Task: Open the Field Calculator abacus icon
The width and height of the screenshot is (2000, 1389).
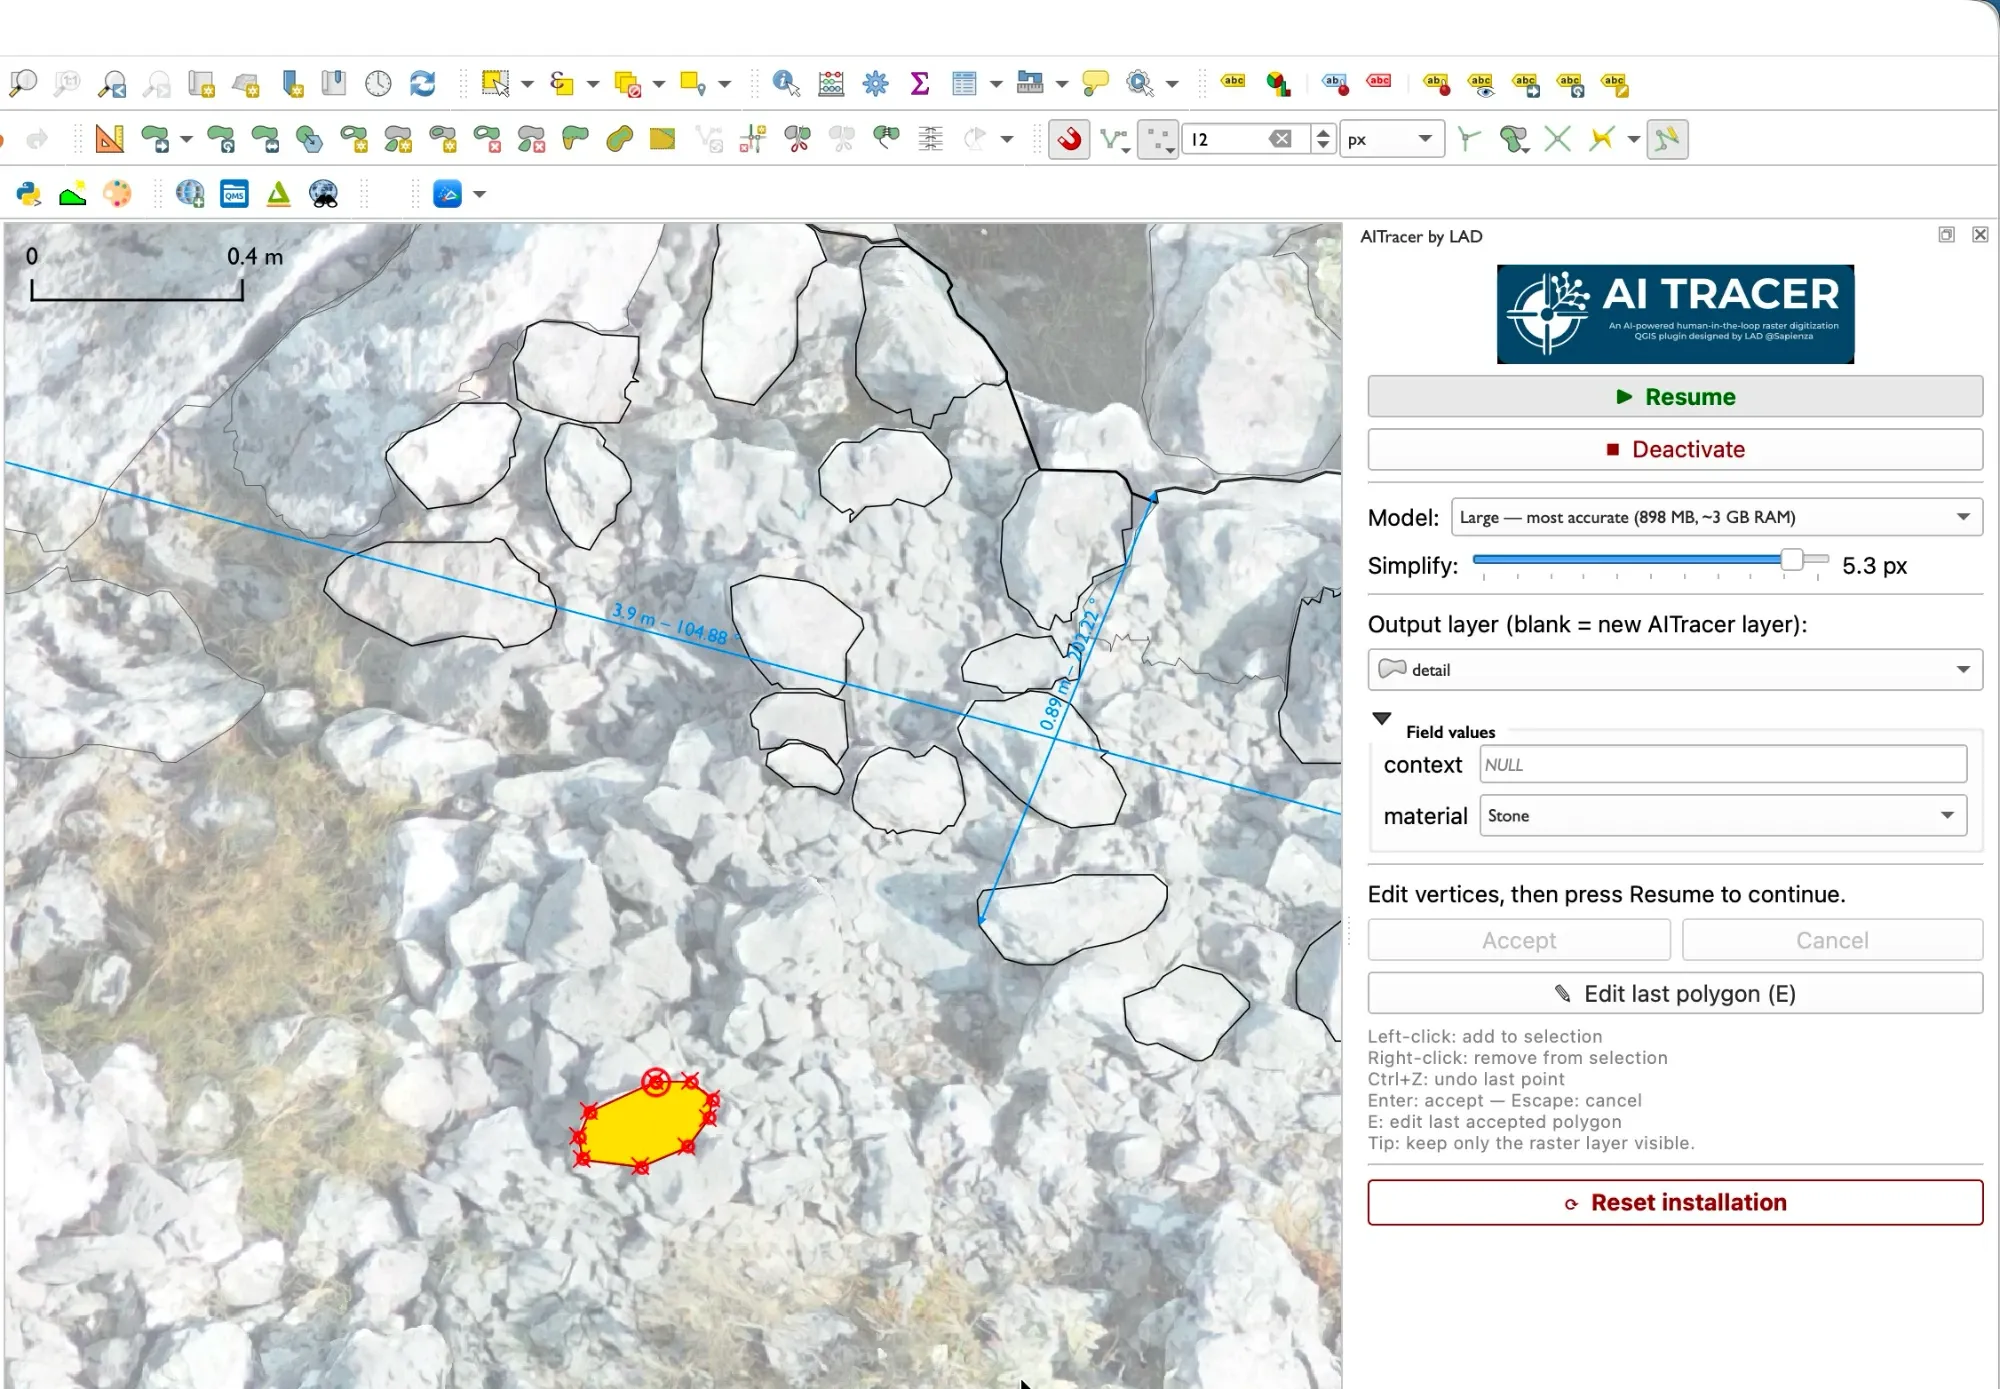Action: (831, 84)
